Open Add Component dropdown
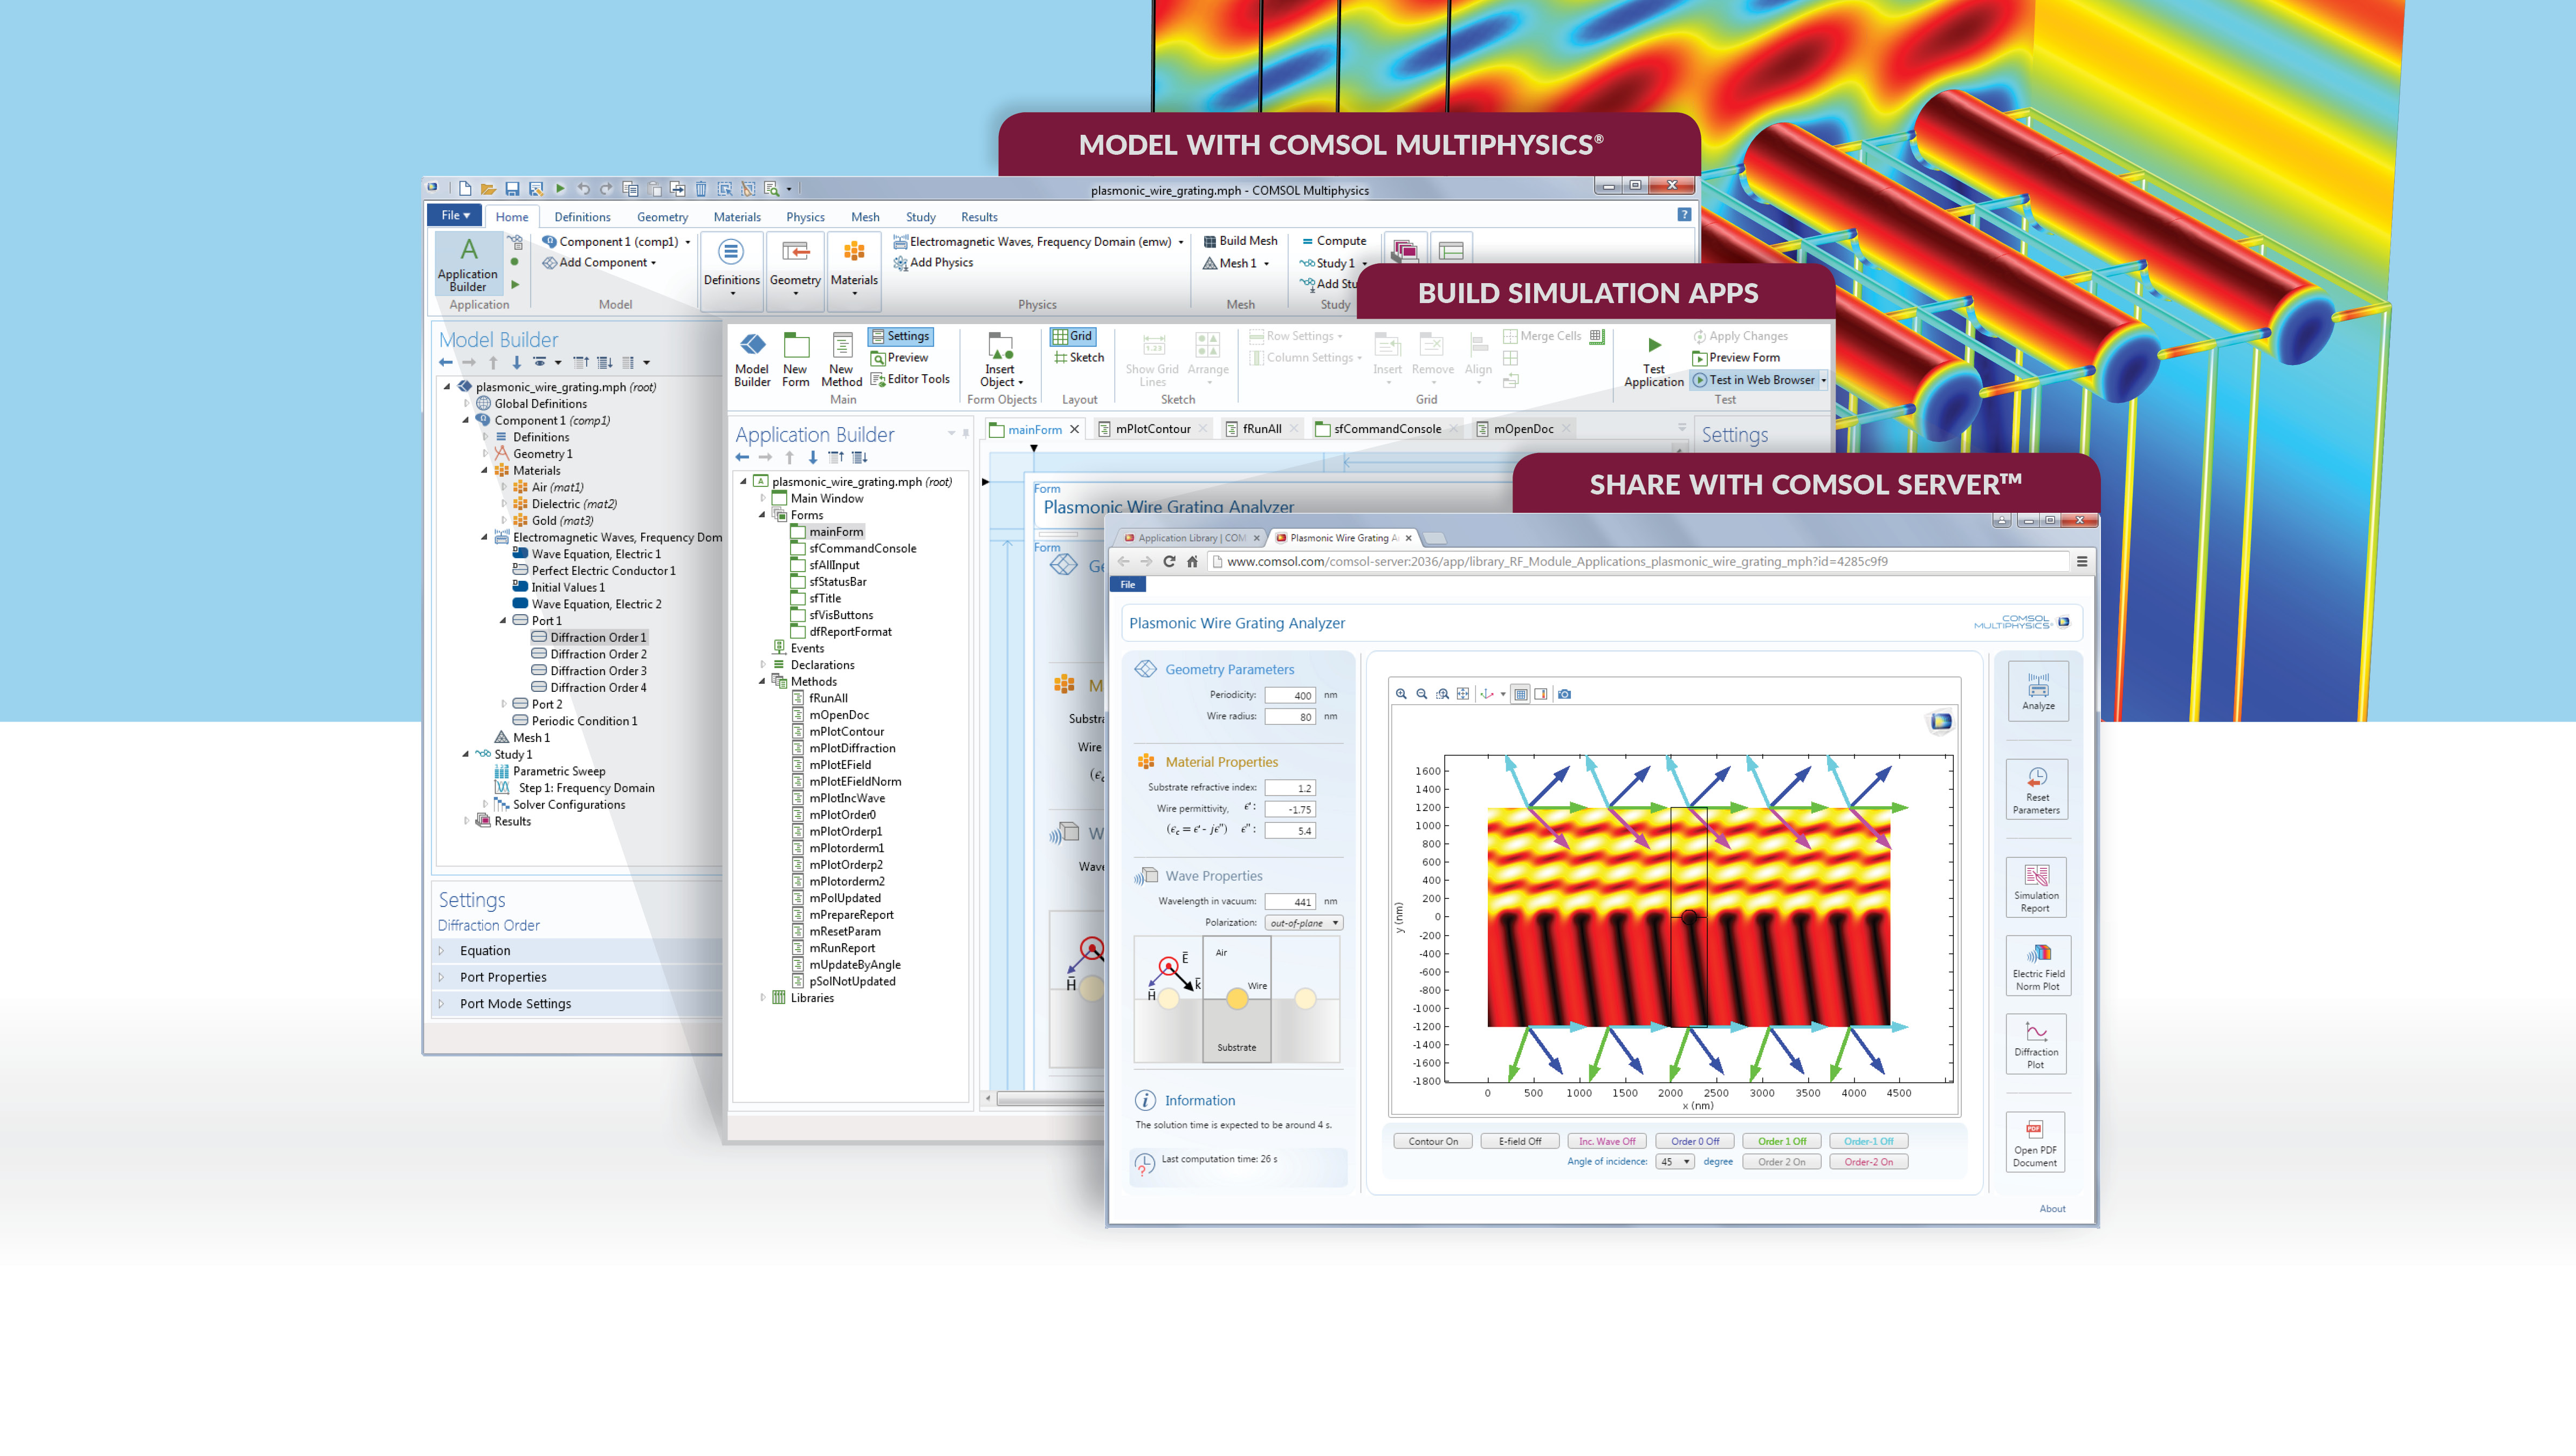Image resolution: width=2576 pixels, height=1456 pixels. tap(600, 263)
